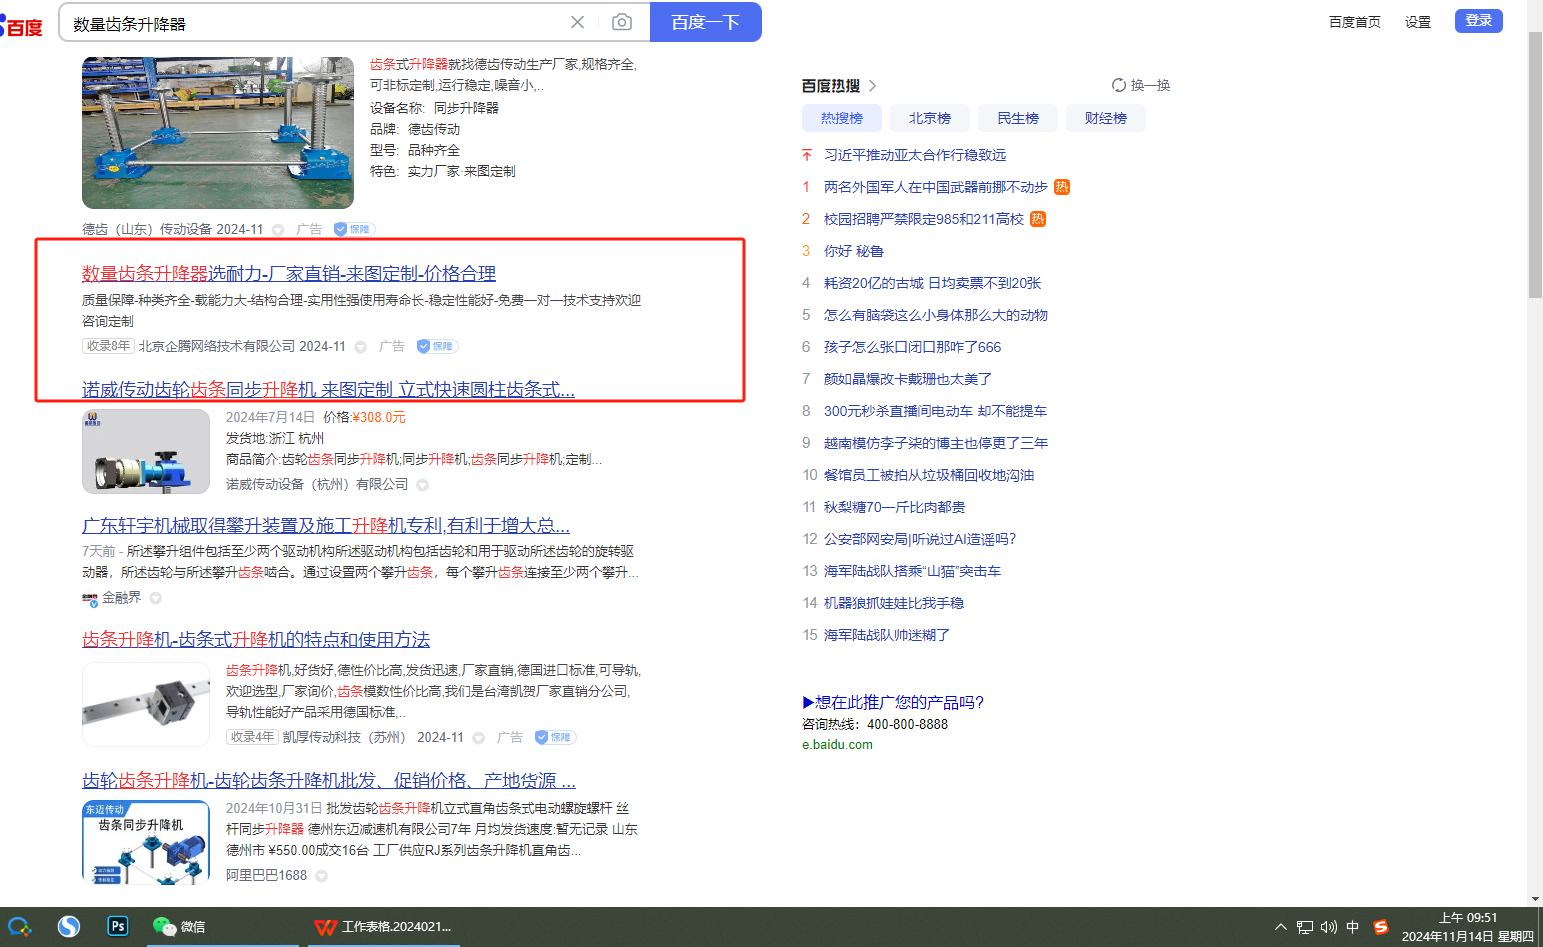Open the 设置 menu
The width and height of the screenshot is (1543, 947).
click(1417, 22)
